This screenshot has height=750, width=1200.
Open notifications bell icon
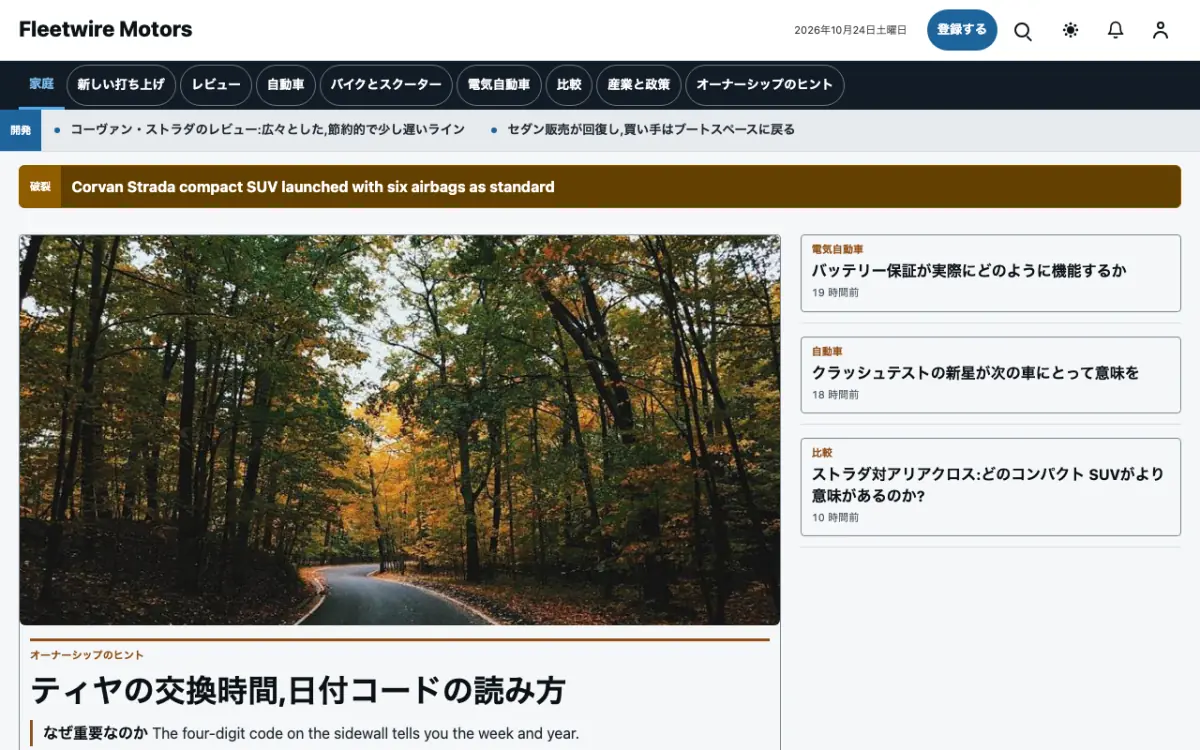coord(1115,30)
